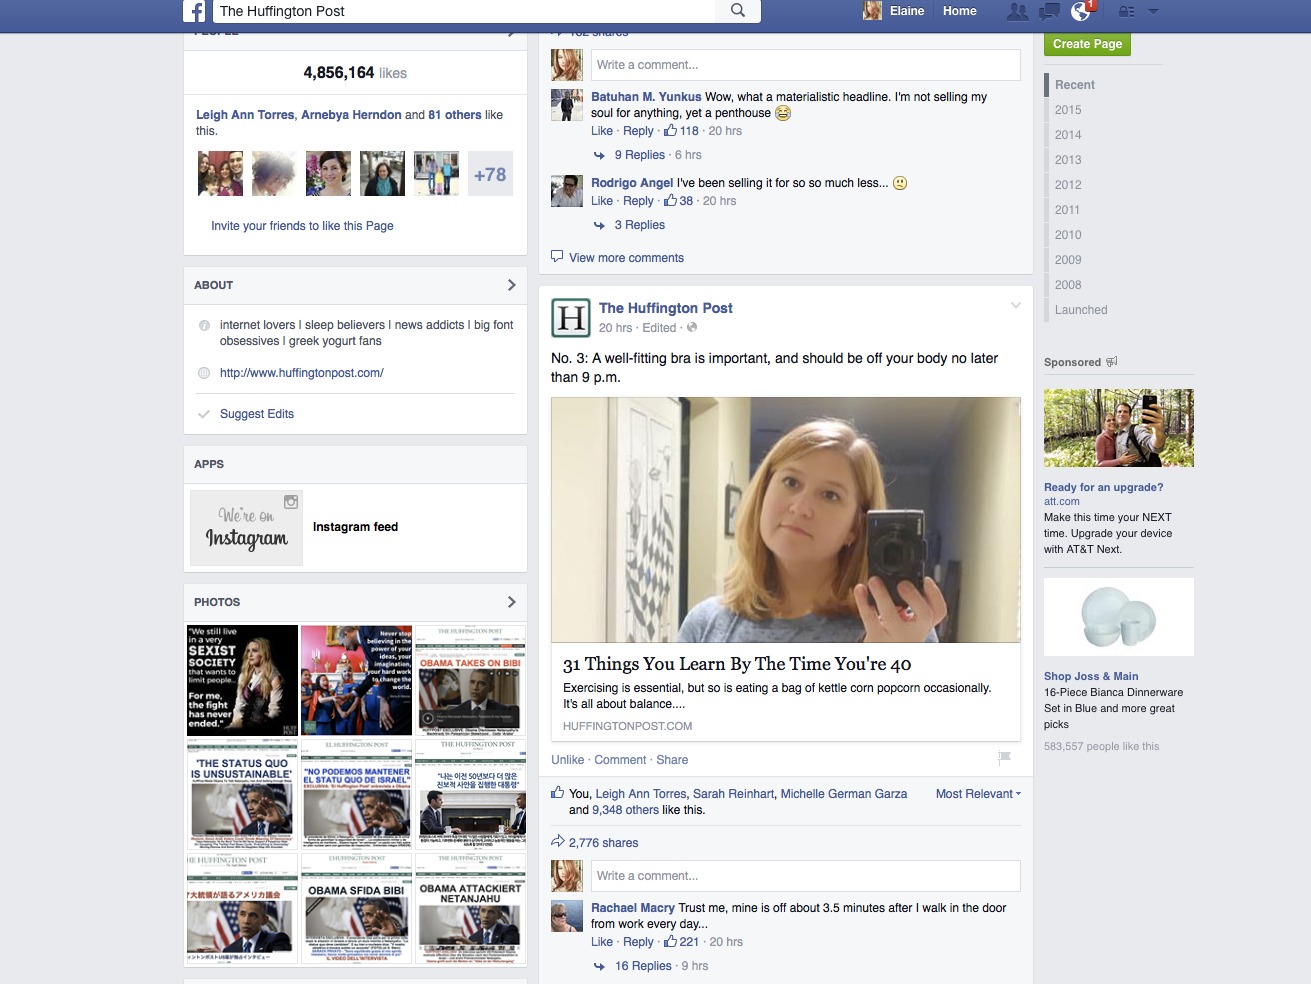Expand 16 Replies under Rachael's comment

click(643, 966)
